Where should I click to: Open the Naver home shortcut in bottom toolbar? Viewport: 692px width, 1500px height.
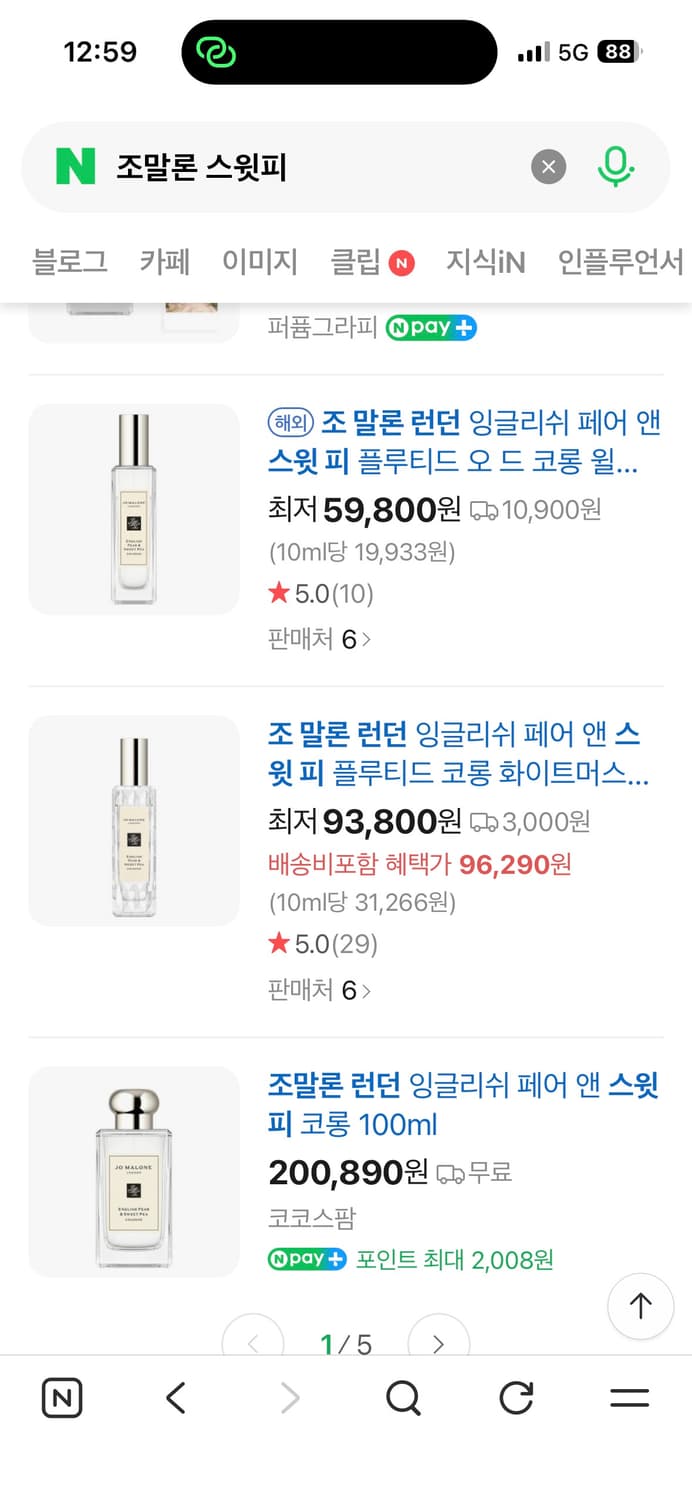tap(61, 1398)
